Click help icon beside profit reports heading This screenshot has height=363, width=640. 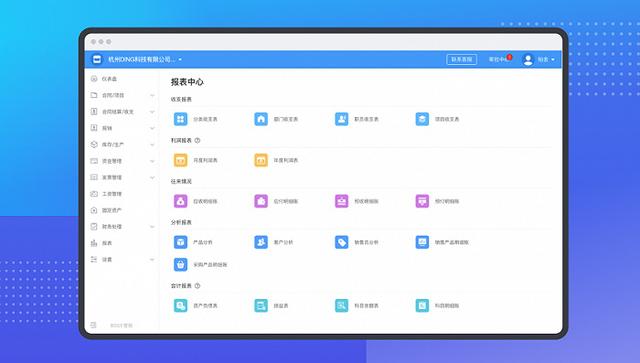tap(197, 140)
